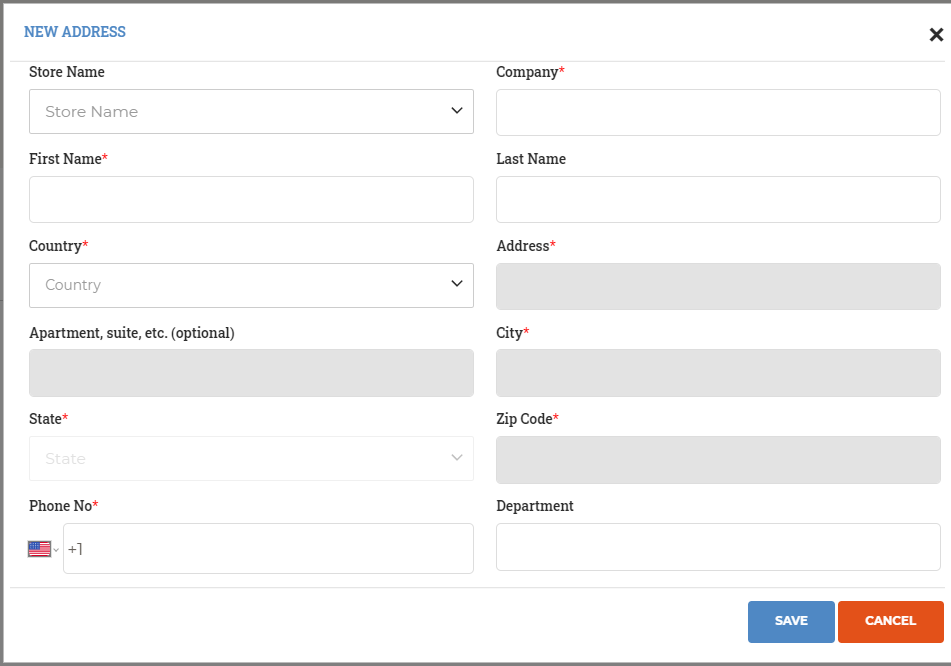Click the US flag country code icon

tap(39, 549)
